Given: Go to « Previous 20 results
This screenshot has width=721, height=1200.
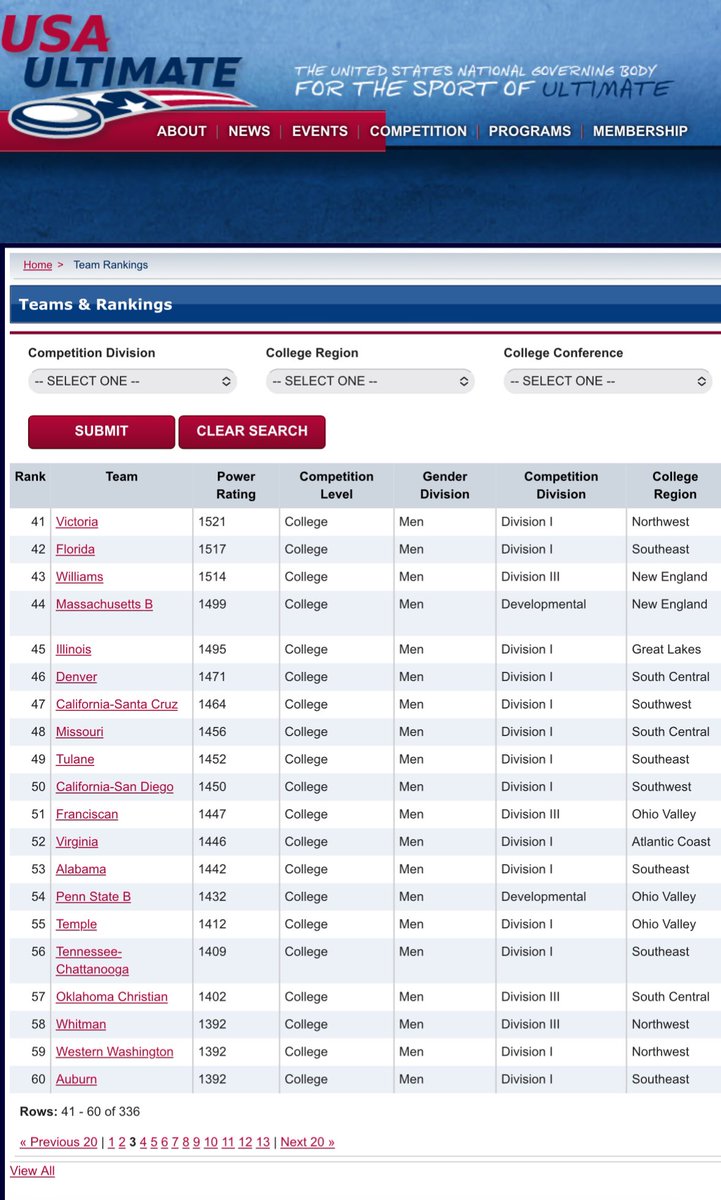Looking at the screenshot, I should coord(59,1142).
